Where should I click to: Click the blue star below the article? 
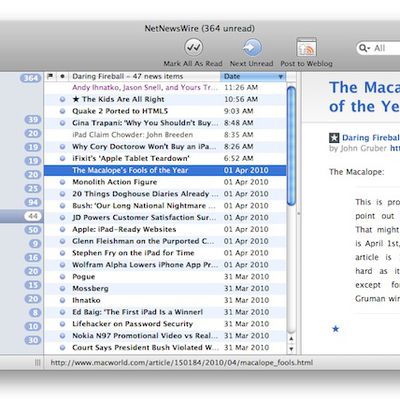pos(336,329)
